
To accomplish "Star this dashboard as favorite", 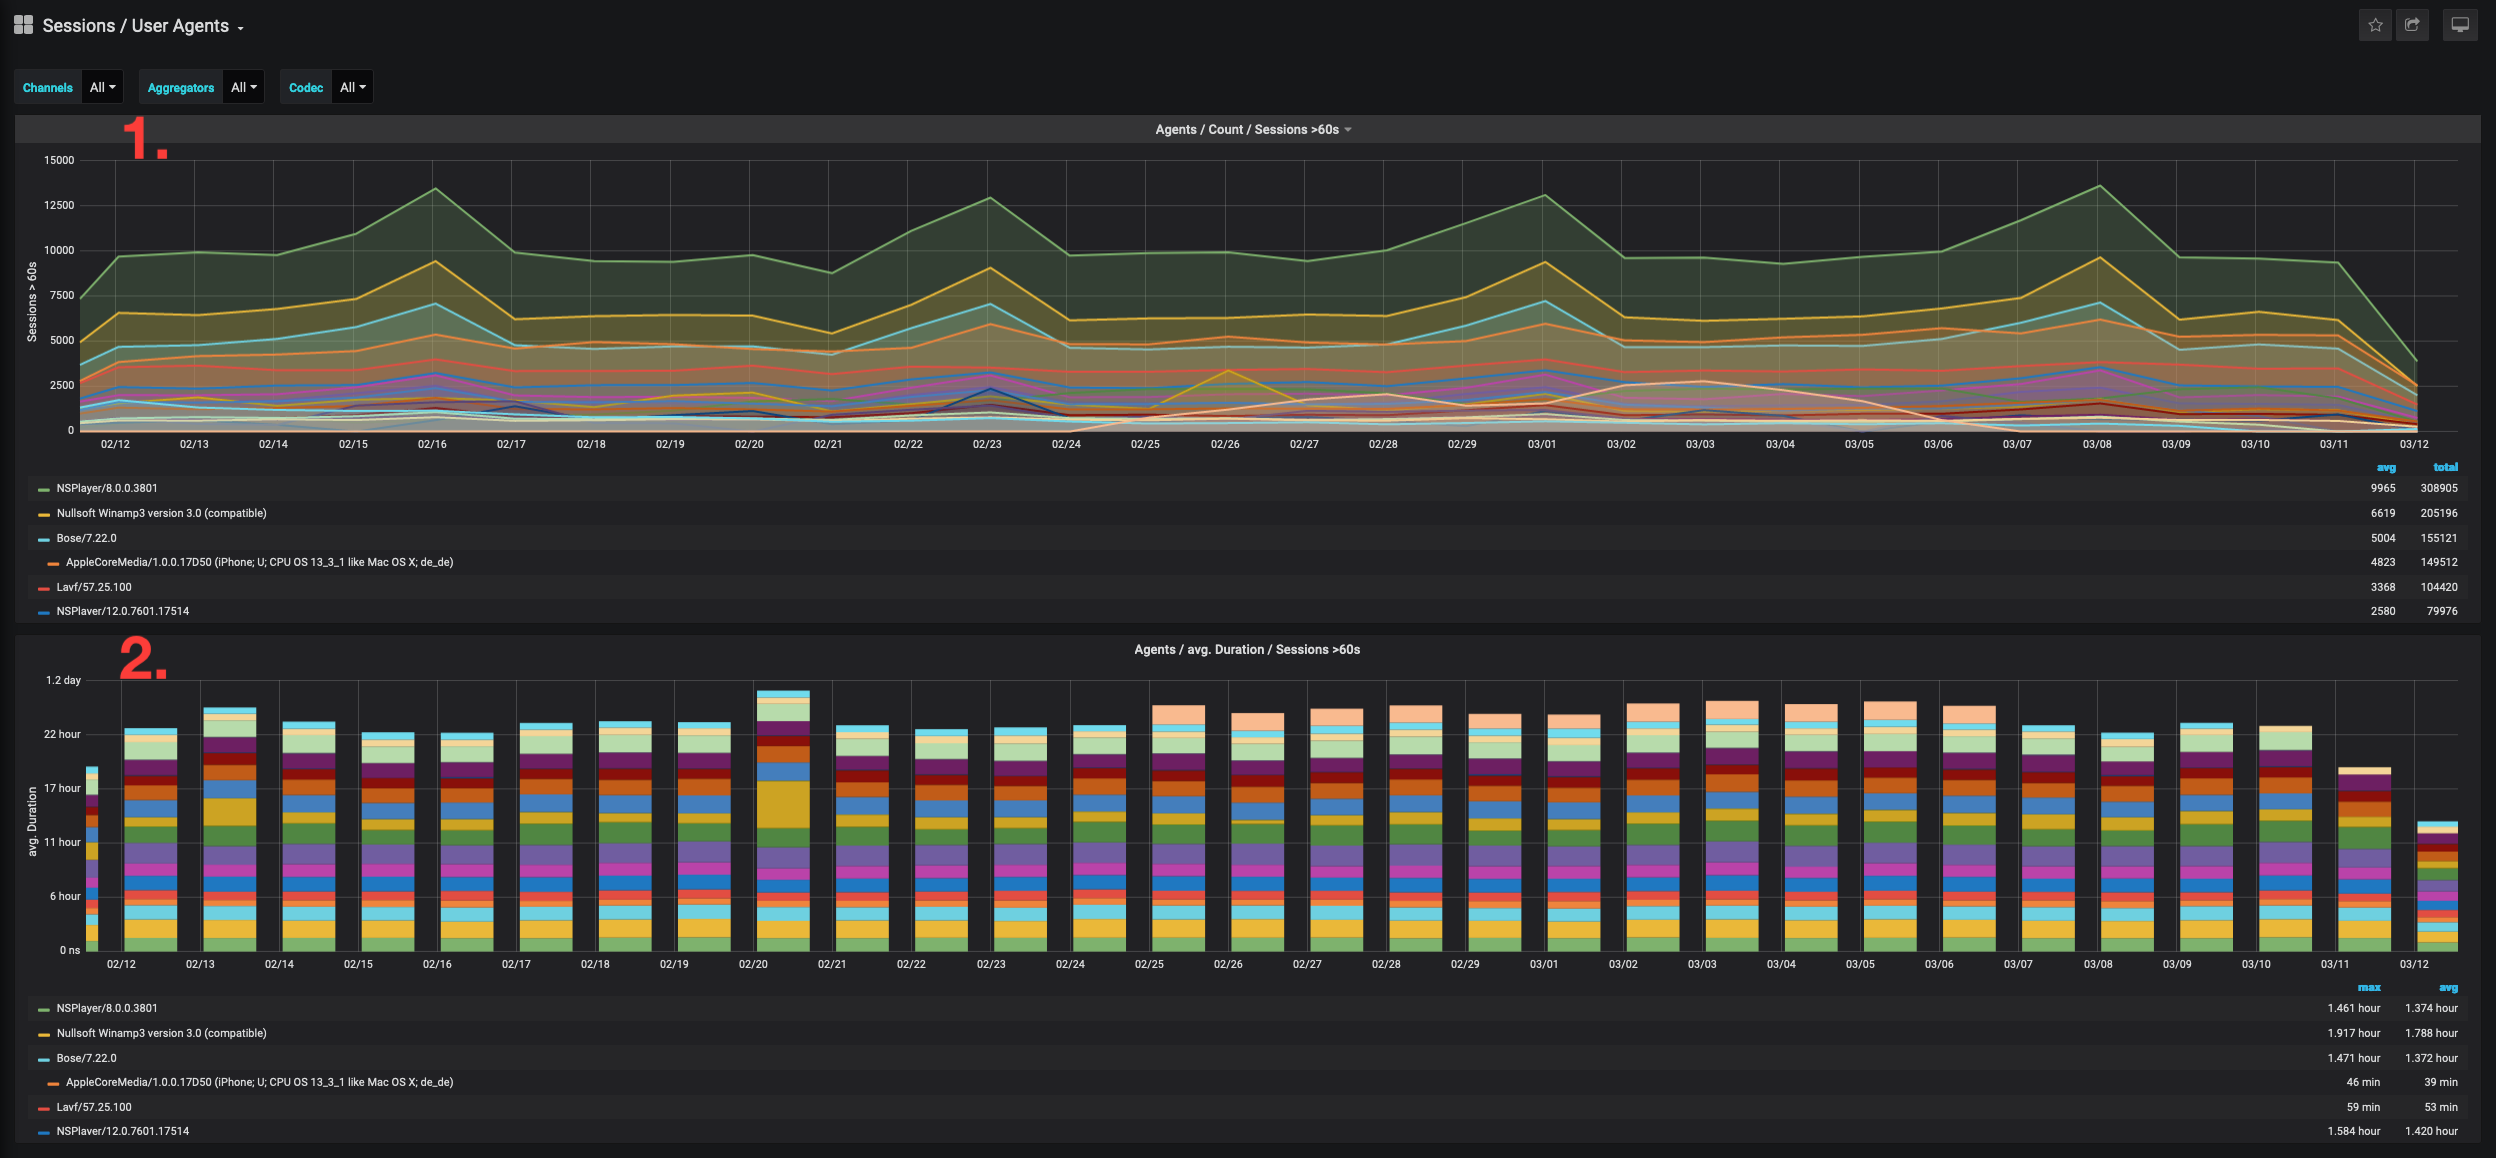I will [x=2375, y=25].
